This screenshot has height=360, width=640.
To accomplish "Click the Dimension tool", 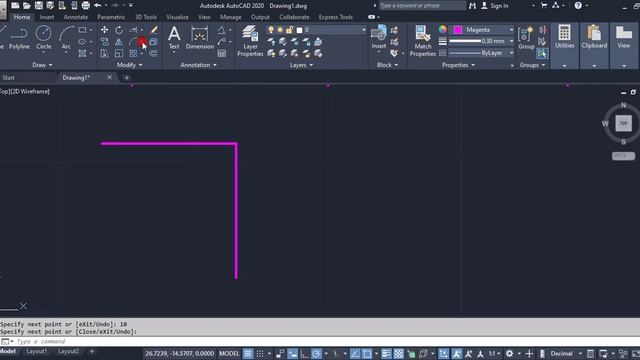I will (200, 38).
